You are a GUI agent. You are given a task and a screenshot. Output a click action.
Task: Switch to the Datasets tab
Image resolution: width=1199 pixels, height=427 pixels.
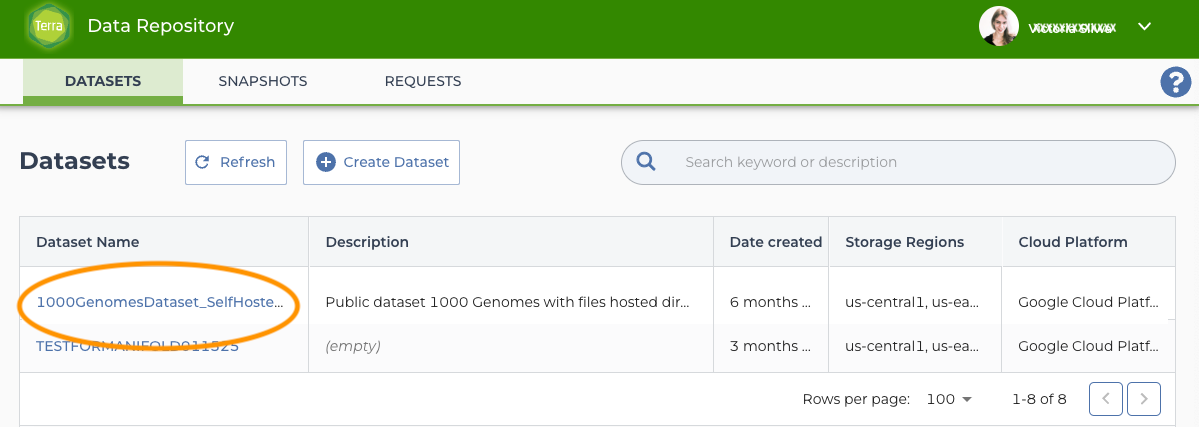(x=103, y=81)
